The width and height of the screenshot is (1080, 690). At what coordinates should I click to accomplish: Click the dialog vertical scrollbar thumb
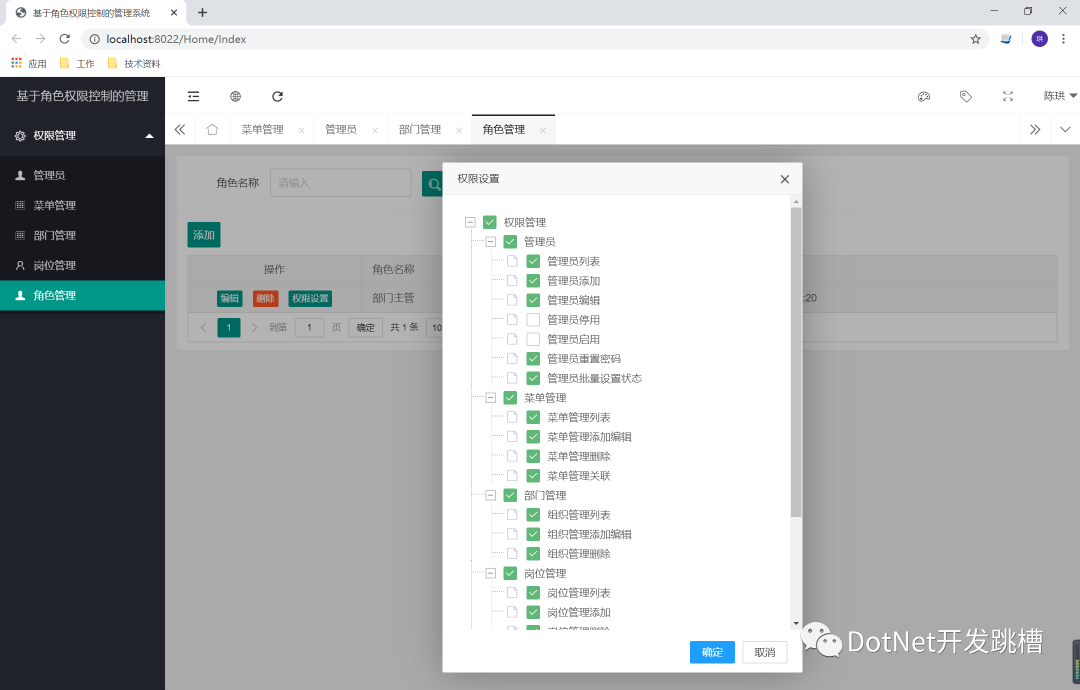pos(796,362)
